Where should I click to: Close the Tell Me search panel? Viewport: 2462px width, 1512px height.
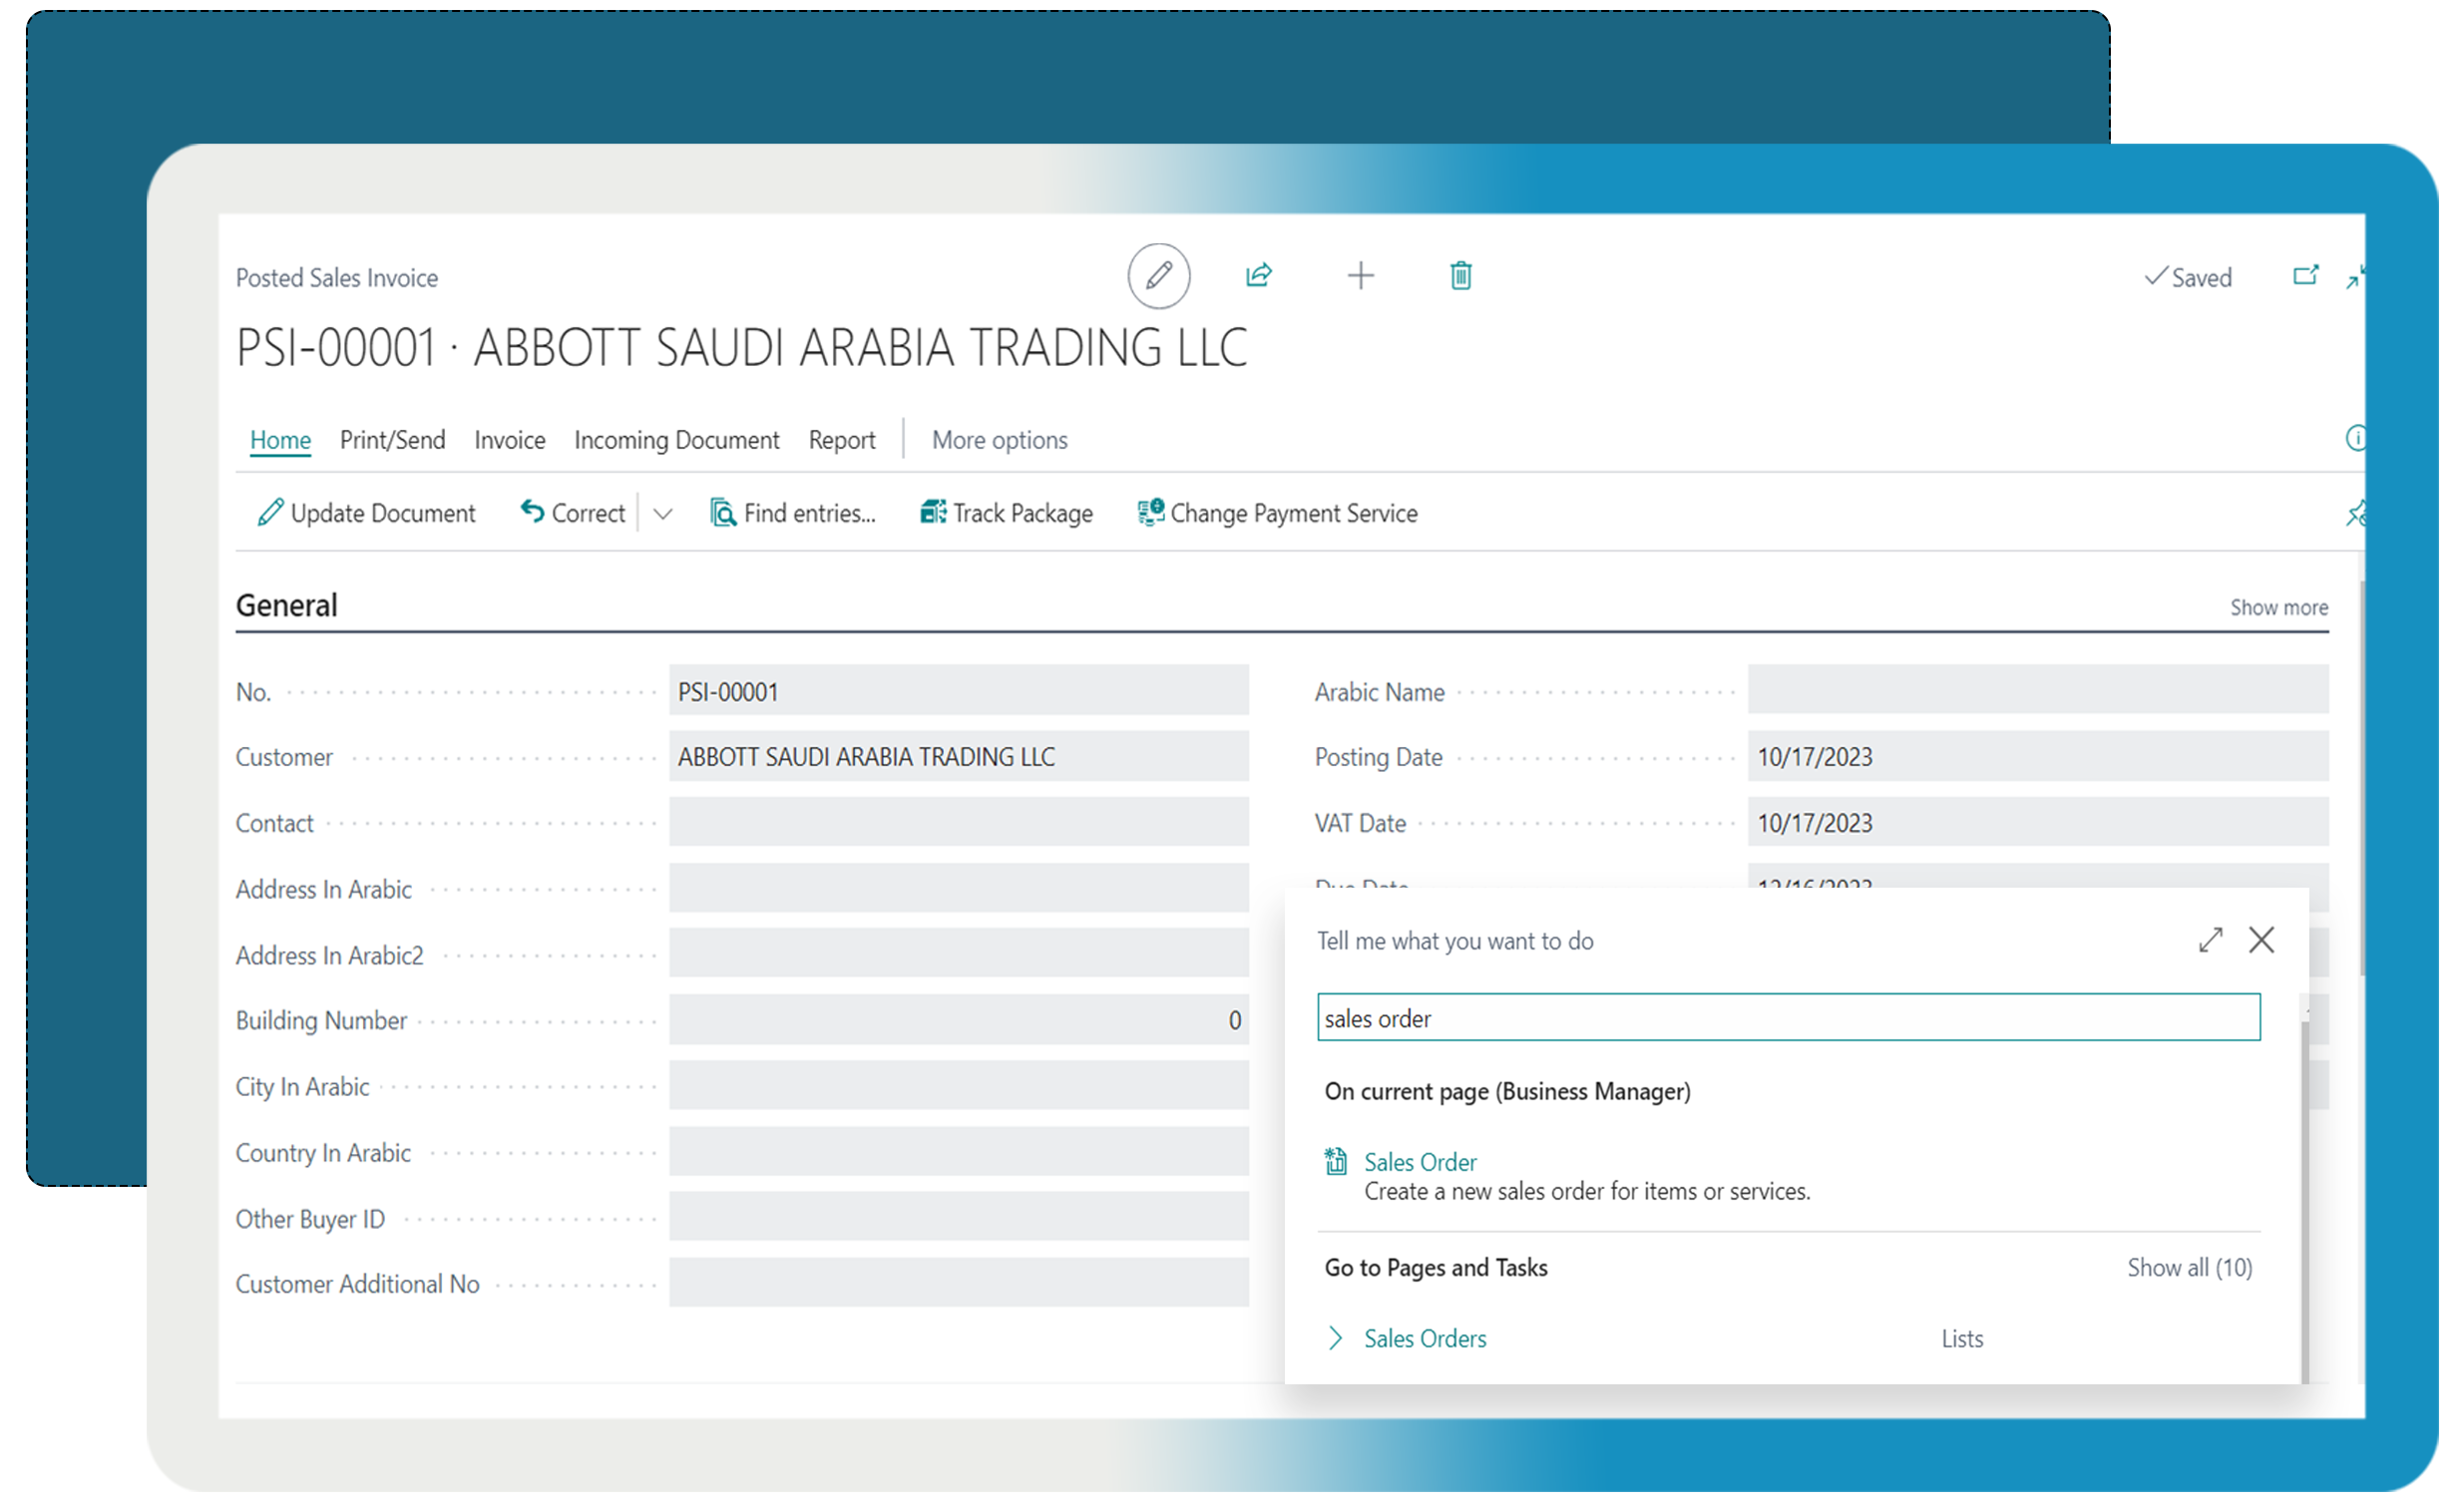(2260, 940)
